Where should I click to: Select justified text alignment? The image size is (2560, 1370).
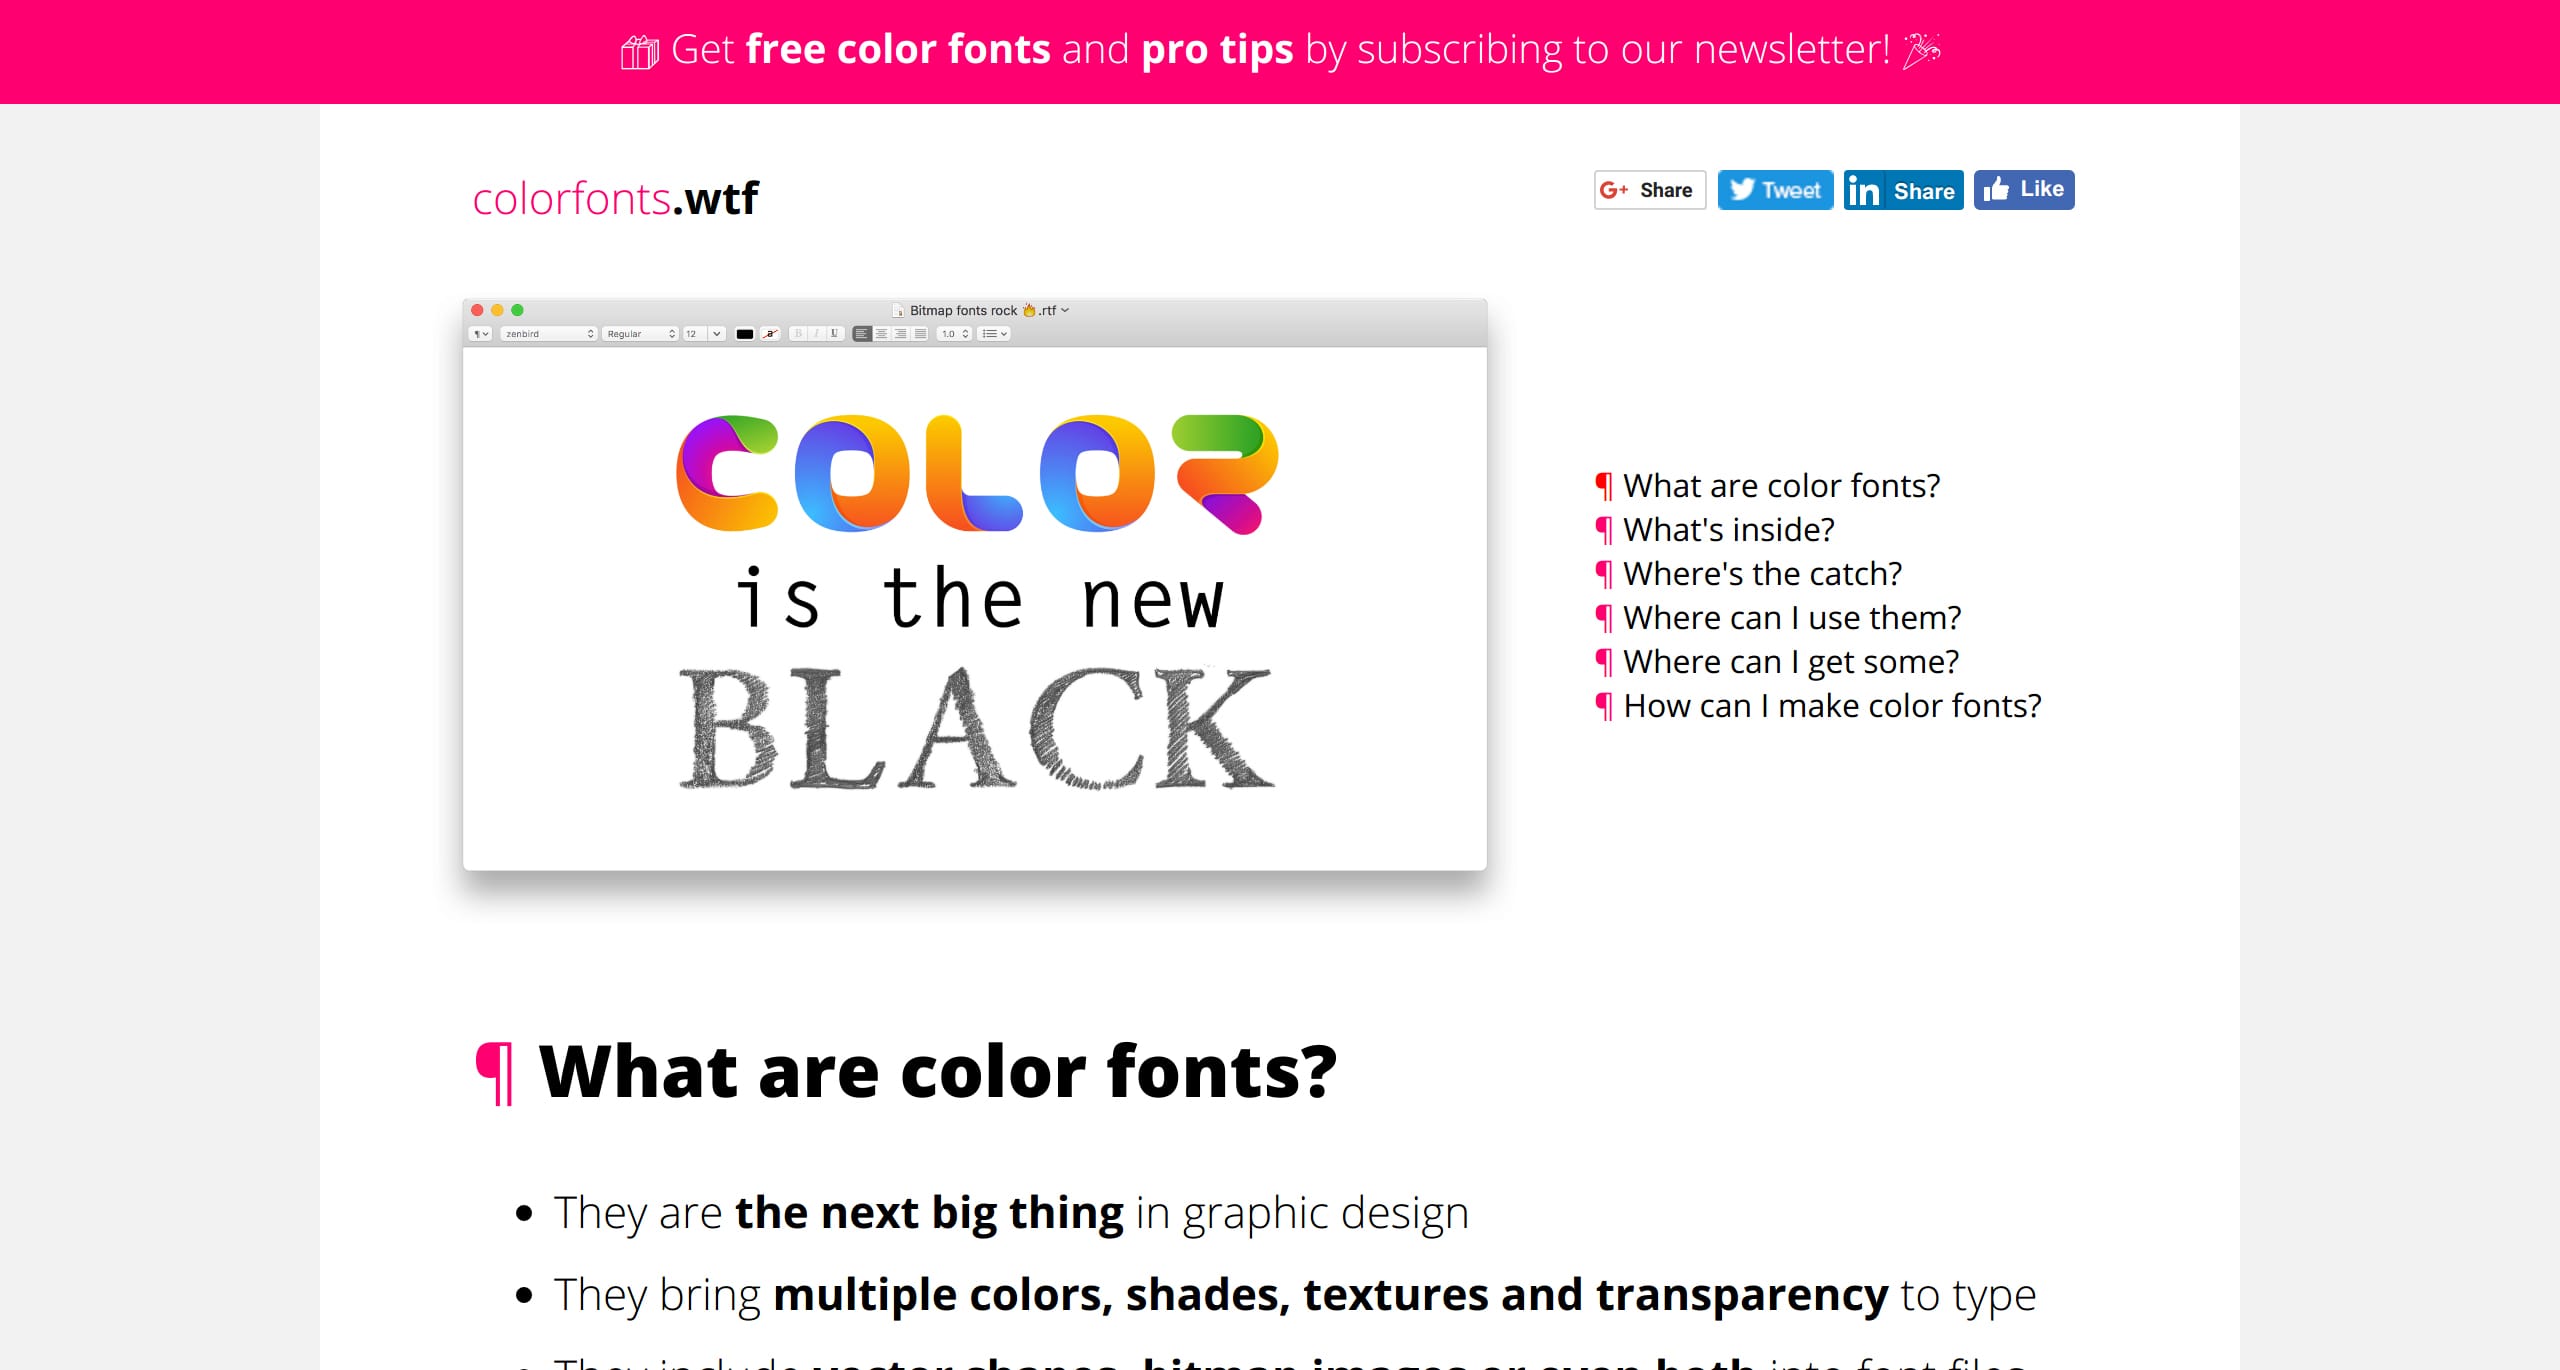[920, 333]
